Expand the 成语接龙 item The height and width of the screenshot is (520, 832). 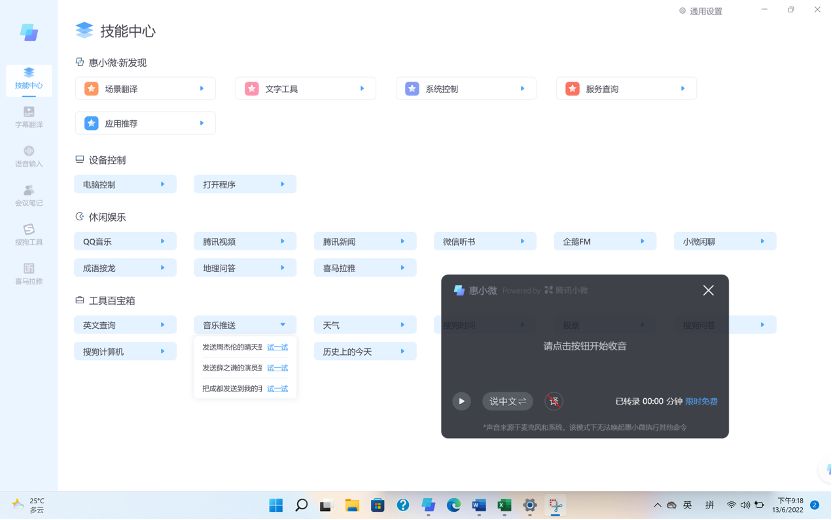[x=125, y=268]
